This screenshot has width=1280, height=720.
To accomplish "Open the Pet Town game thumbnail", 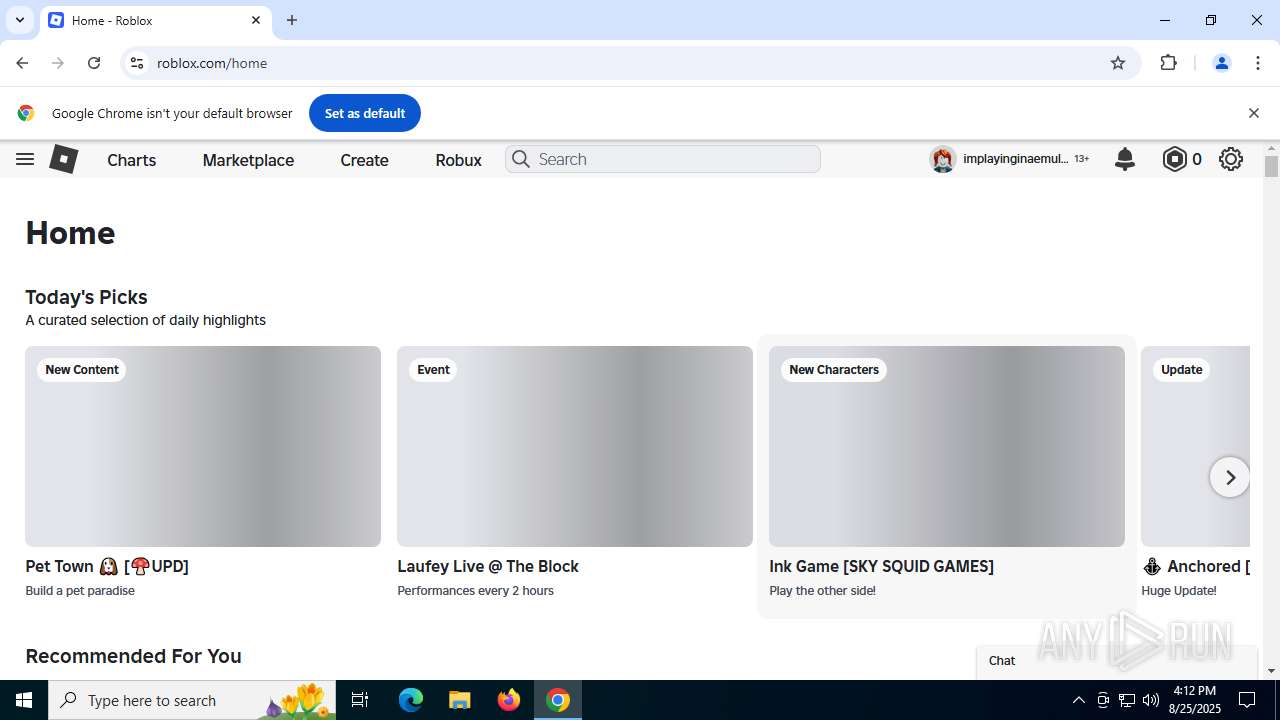I will pyautogui.click(x=203, y=446).
